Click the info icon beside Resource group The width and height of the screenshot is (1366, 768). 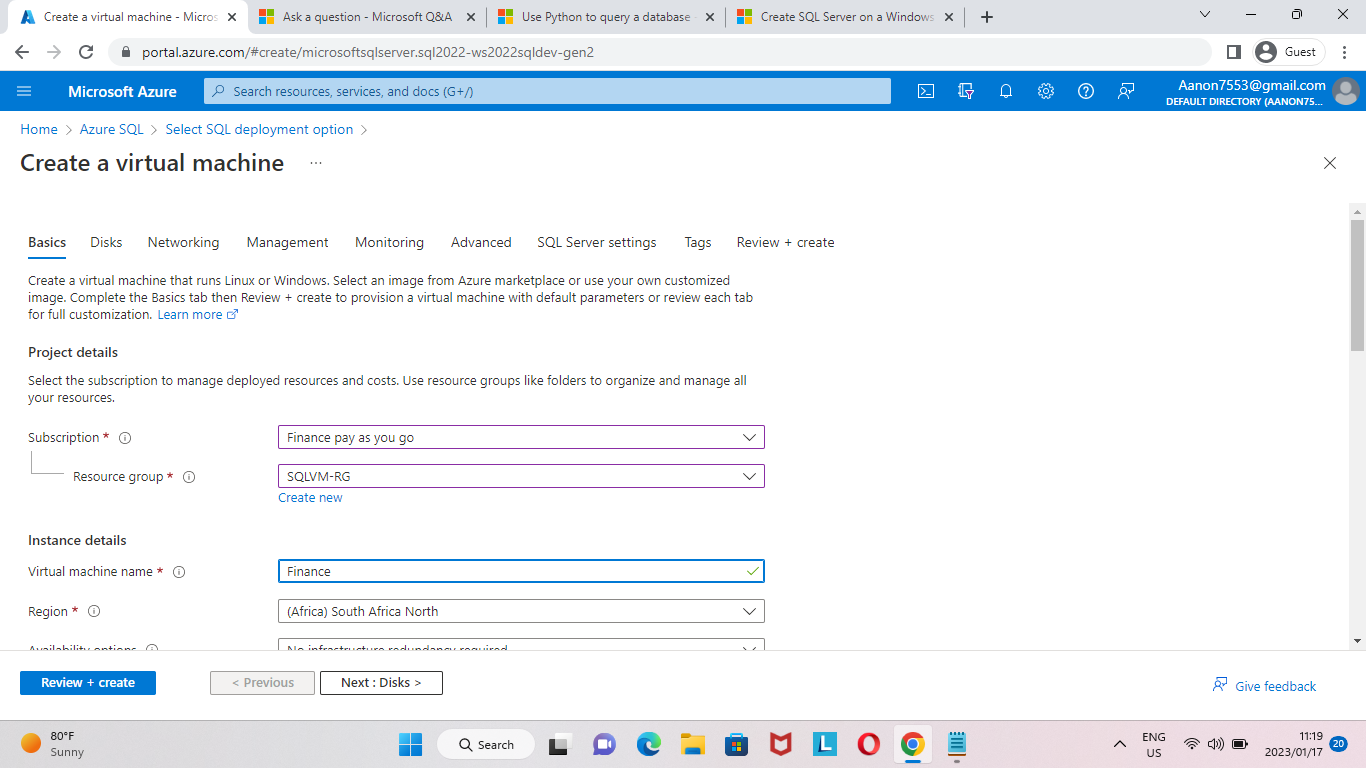click(189, 477)
